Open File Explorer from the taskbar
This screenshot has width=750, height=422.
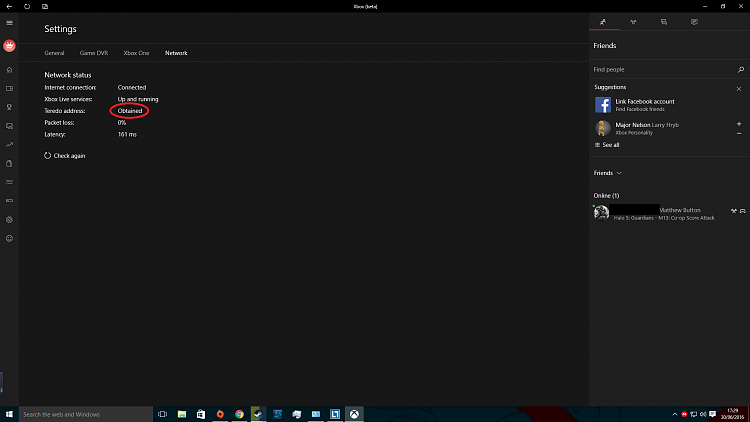tap(182, 414)
